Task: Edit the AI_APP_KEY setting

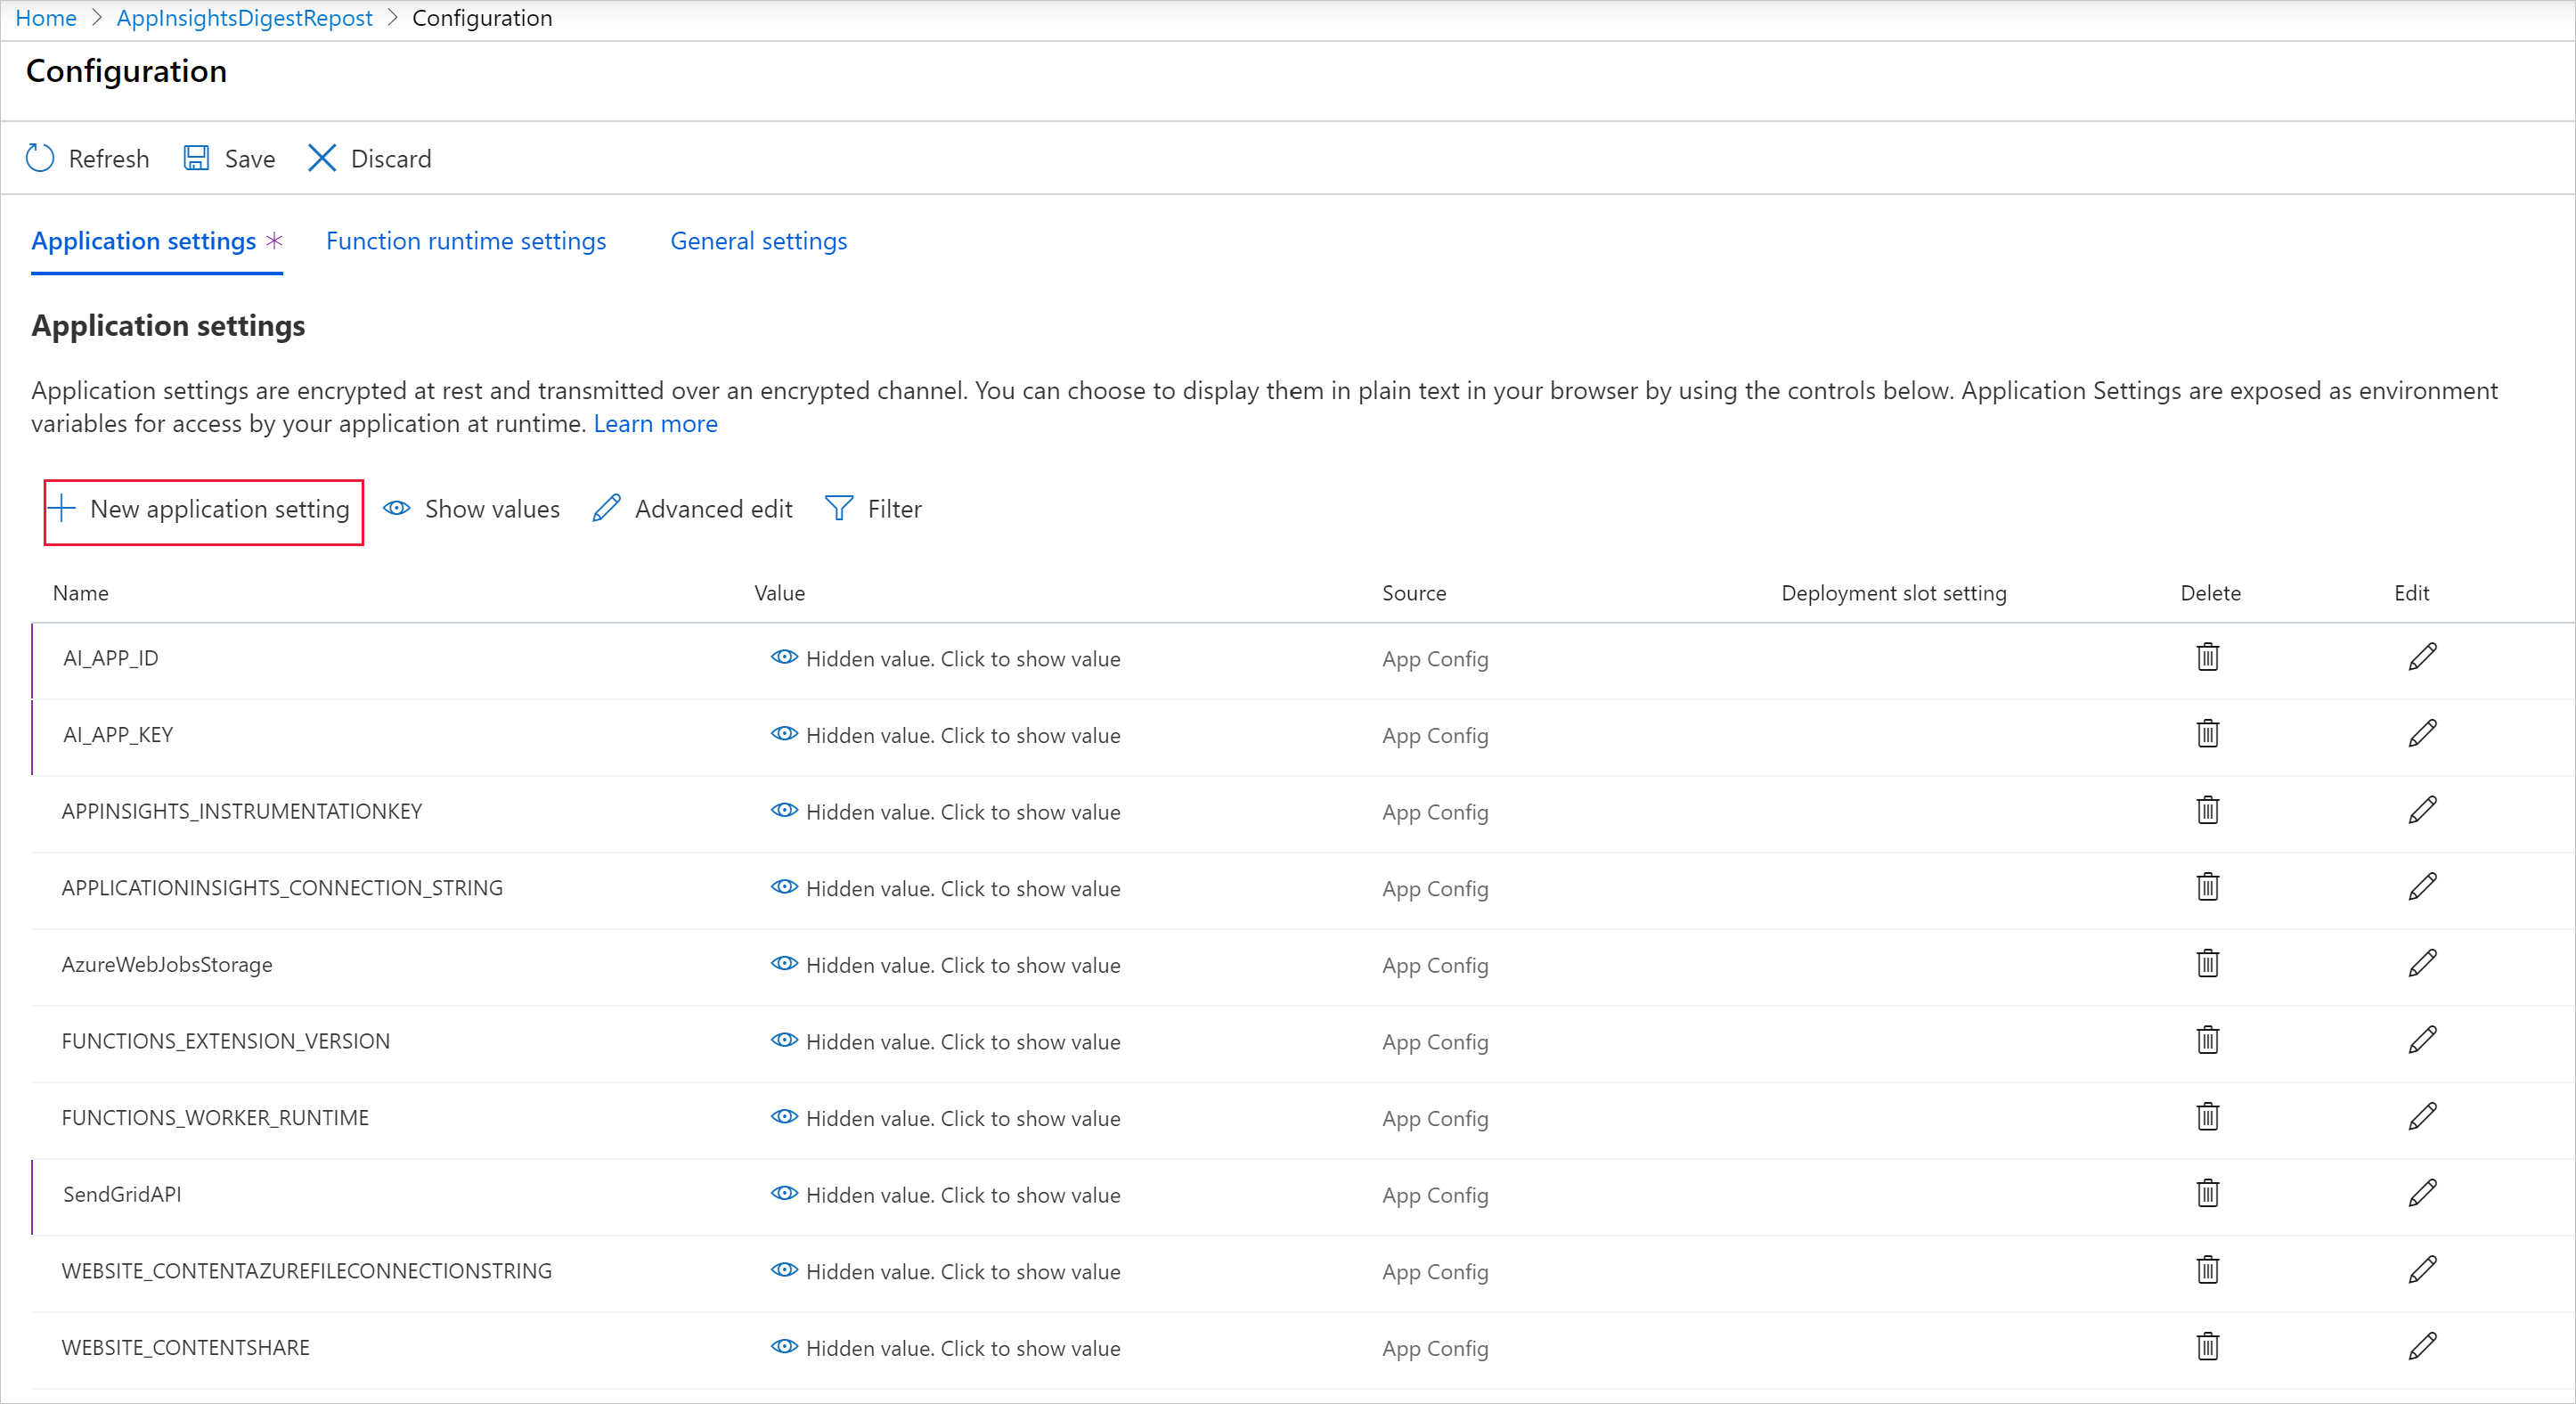Action: click(2421, 734)
